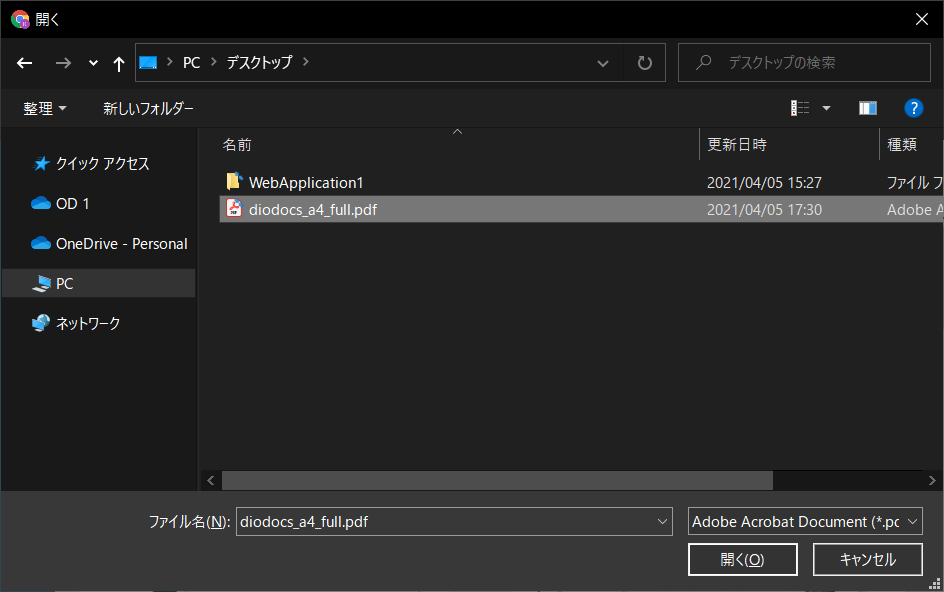Go forward with the right arrow
The image size is (944, 592).
(63, 63)
